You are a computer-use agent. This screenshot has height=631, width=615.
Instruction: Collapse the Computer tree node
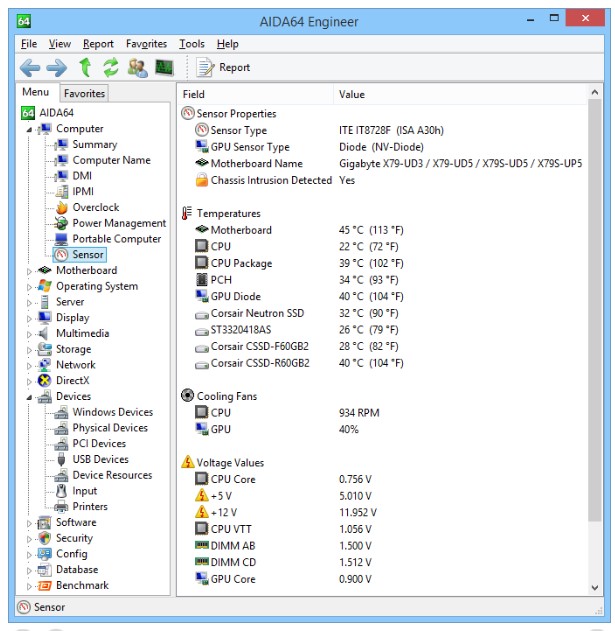[x=29, y=130]
